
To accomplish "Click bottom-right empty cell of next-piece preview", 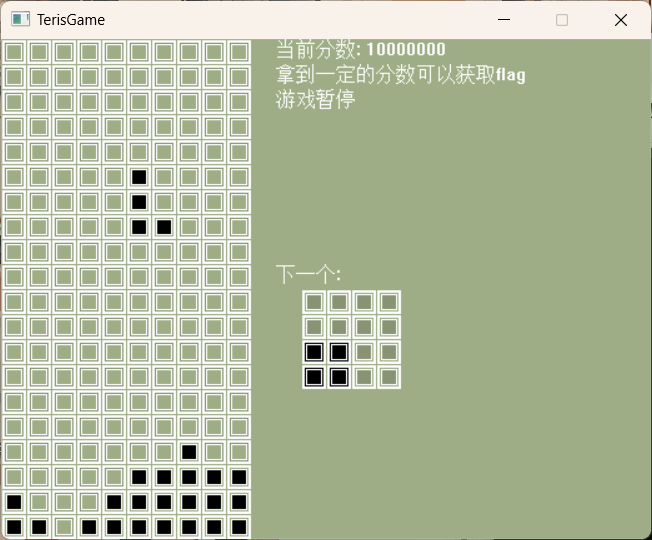I will 389,377.
